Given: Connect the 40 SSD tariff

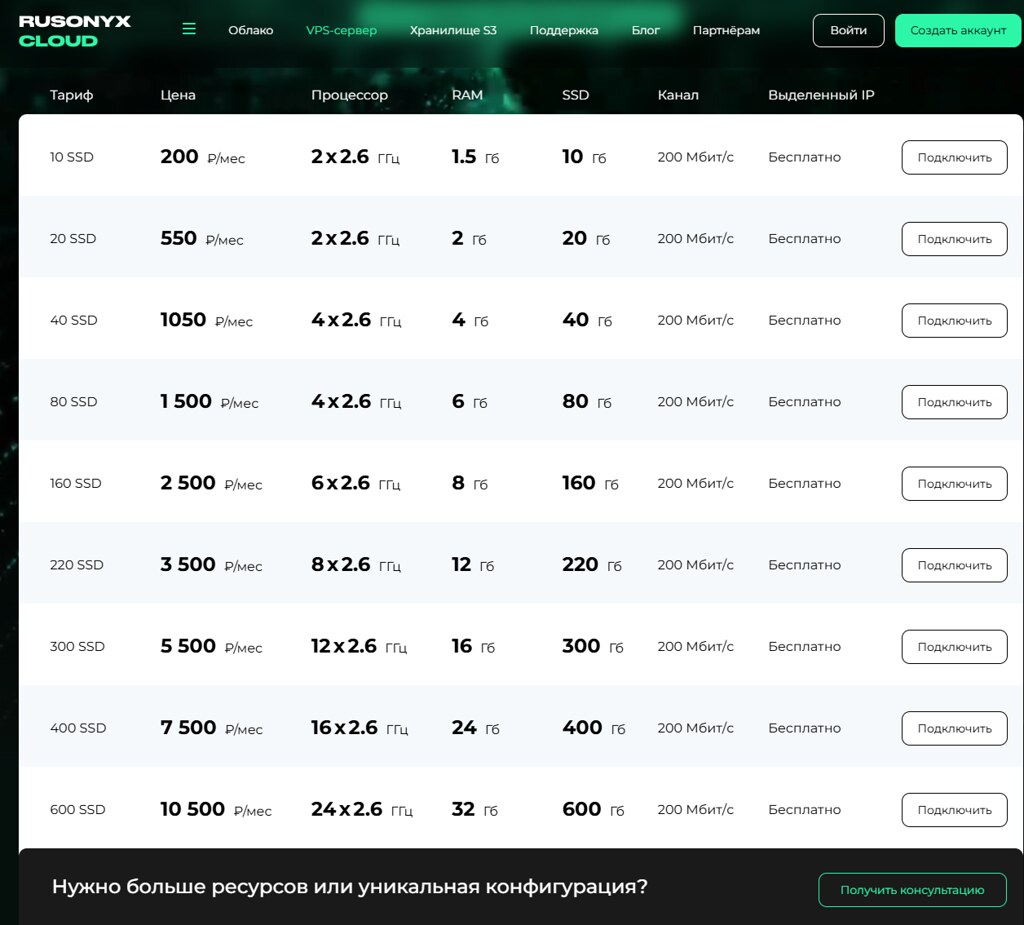Looking at the screenshot, I should (954, 321).
